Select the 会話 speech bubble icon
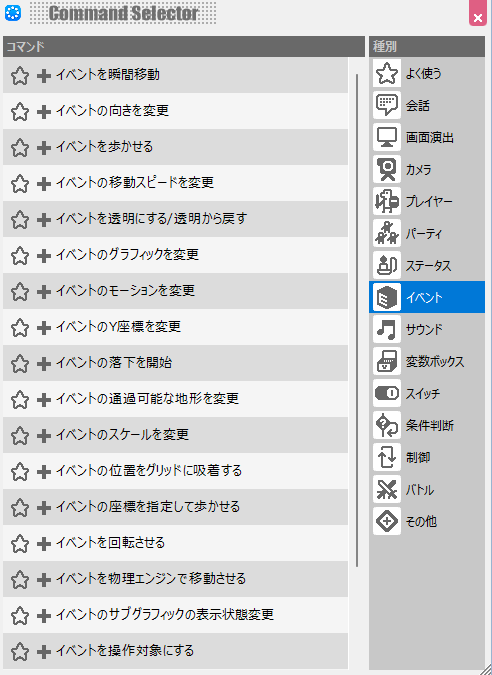Image resolution: width=492 pixels, height=675 pixels. tap(387, 105)
